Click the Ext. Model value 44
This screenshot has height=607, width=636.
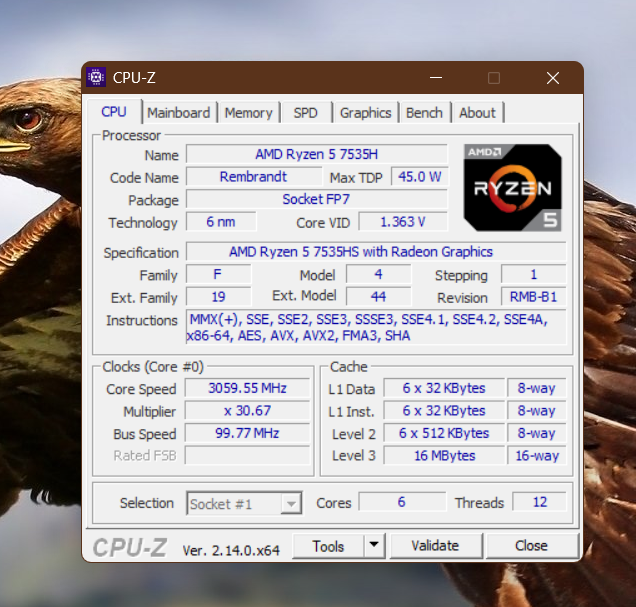pyautogui.click(x=378, y=297)
